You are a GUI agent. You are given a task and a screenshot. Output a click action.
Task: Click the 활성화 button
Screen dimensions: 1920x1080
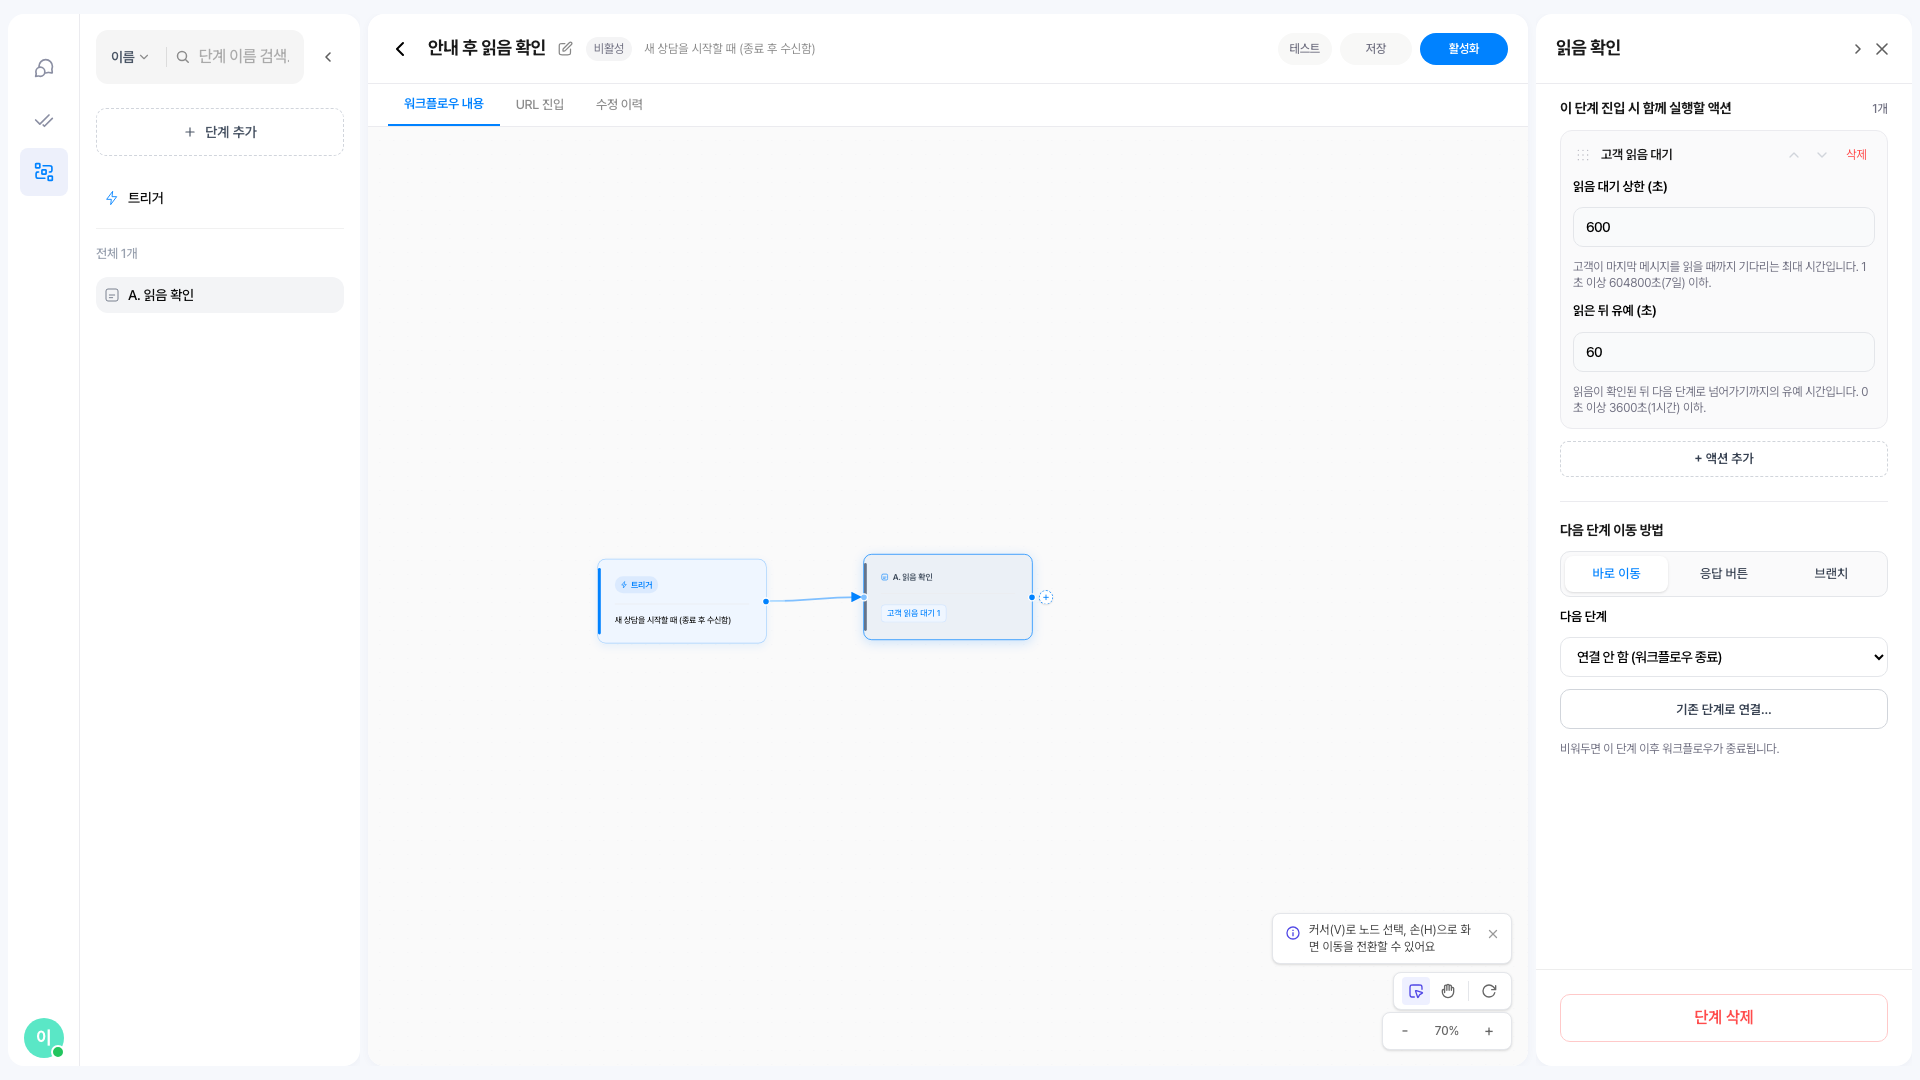1464,49
